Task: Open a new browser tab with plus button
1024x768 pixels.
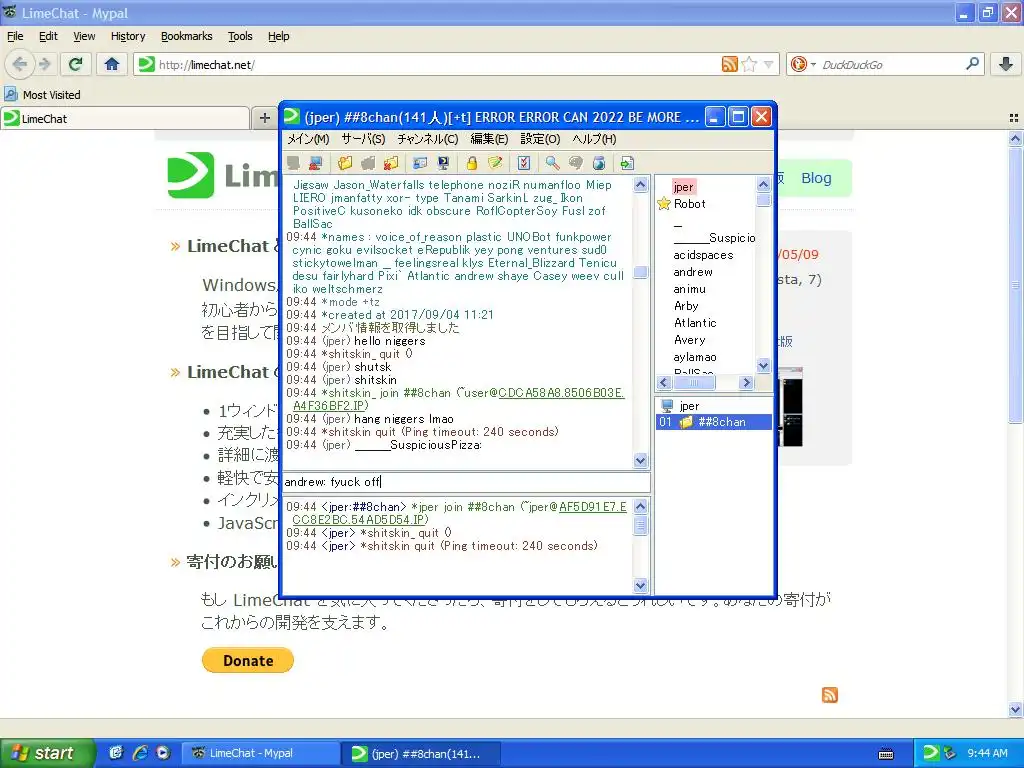Action: (264, 118)
